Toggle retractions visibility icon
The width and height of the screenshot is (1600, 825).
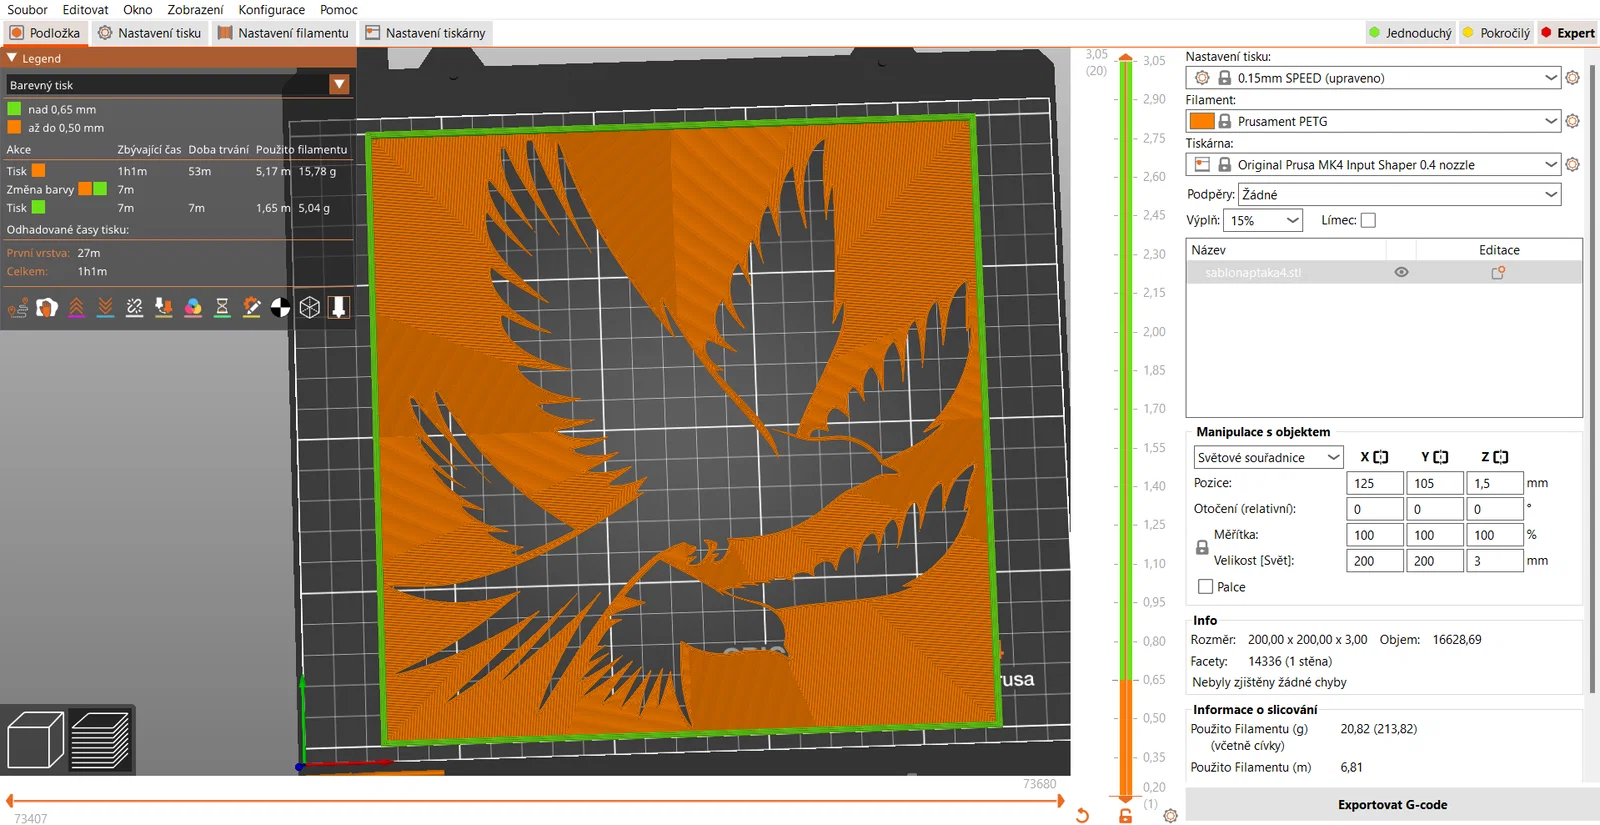click(76, 308)
